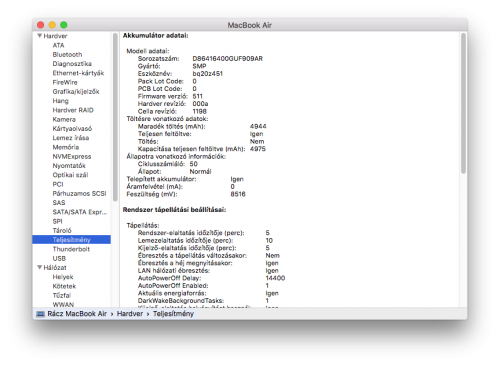The width and height of the screenshot is (500, 366).
Task: Select Ethernet-kártyák in the sidebar
Action: click(78, 73)
